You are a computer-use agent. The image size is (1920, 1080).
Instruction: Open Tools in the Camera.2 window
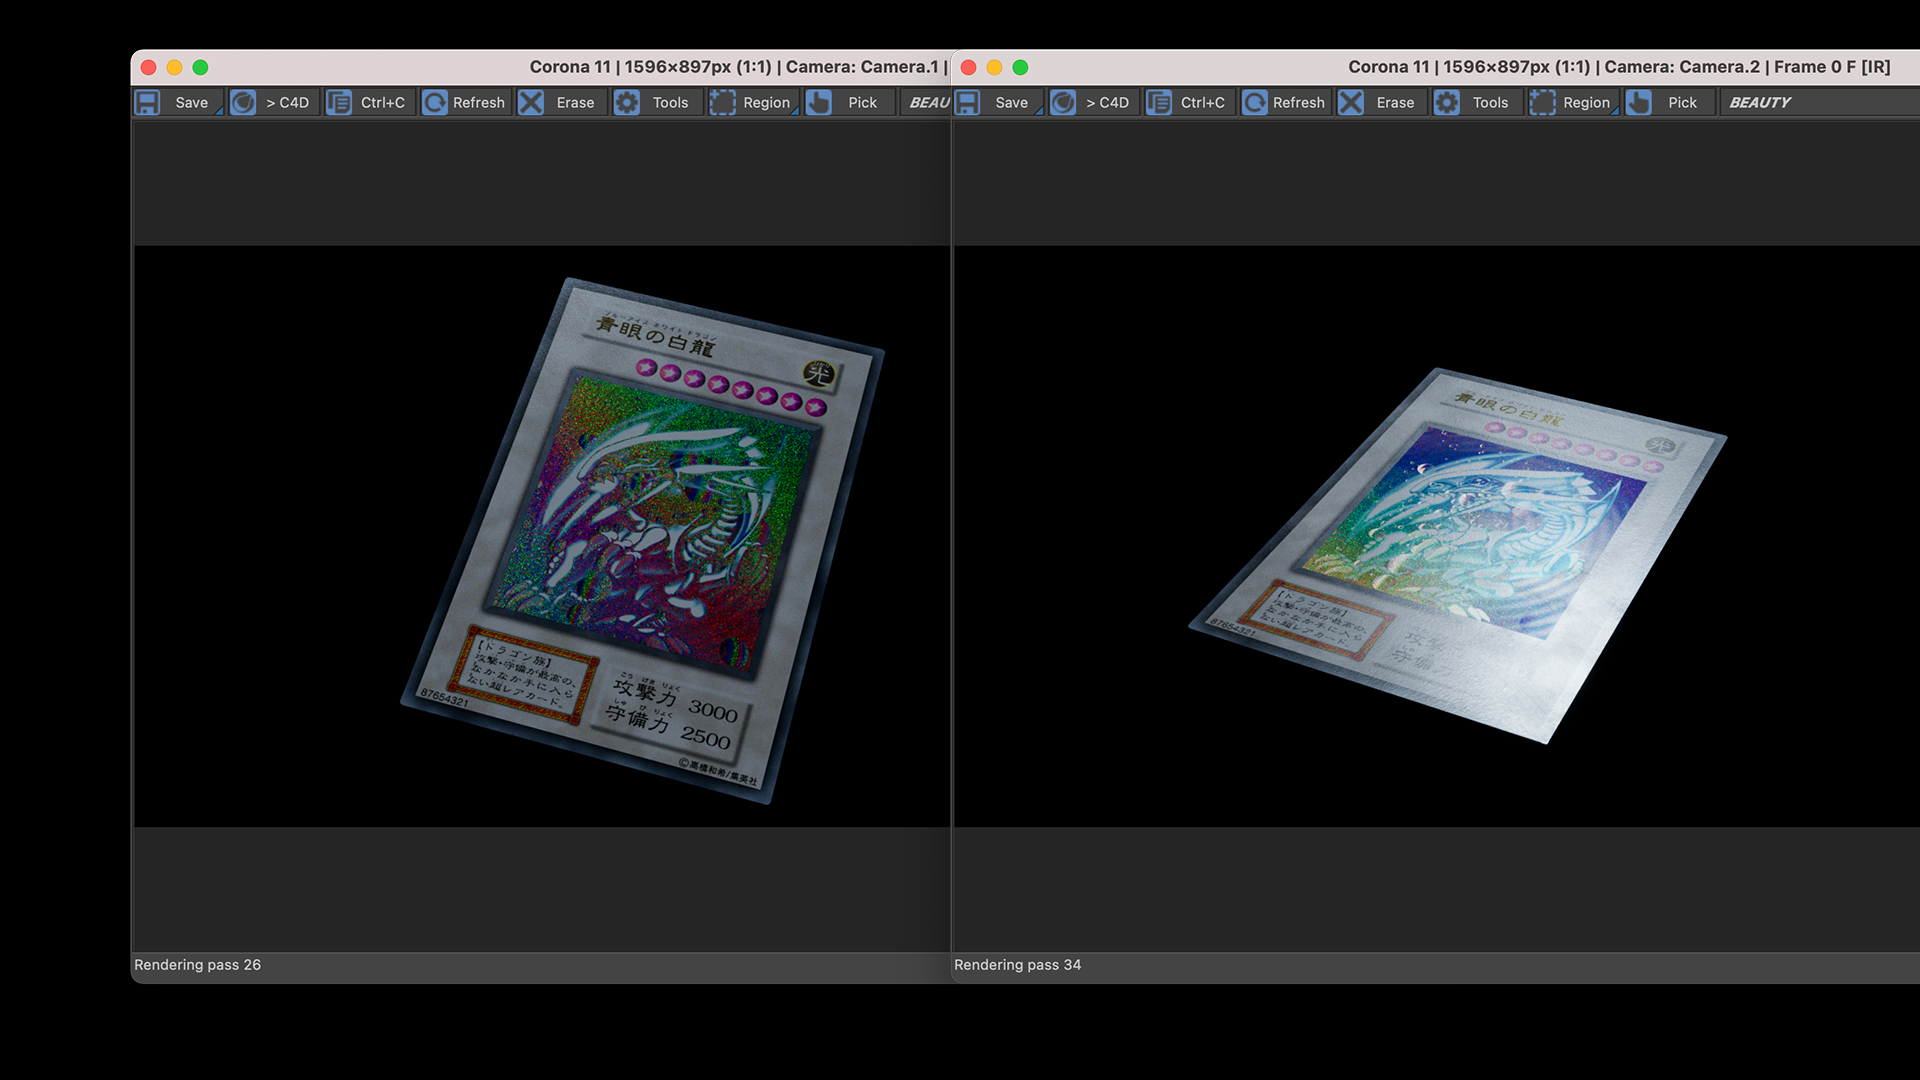pos(1477,102)
